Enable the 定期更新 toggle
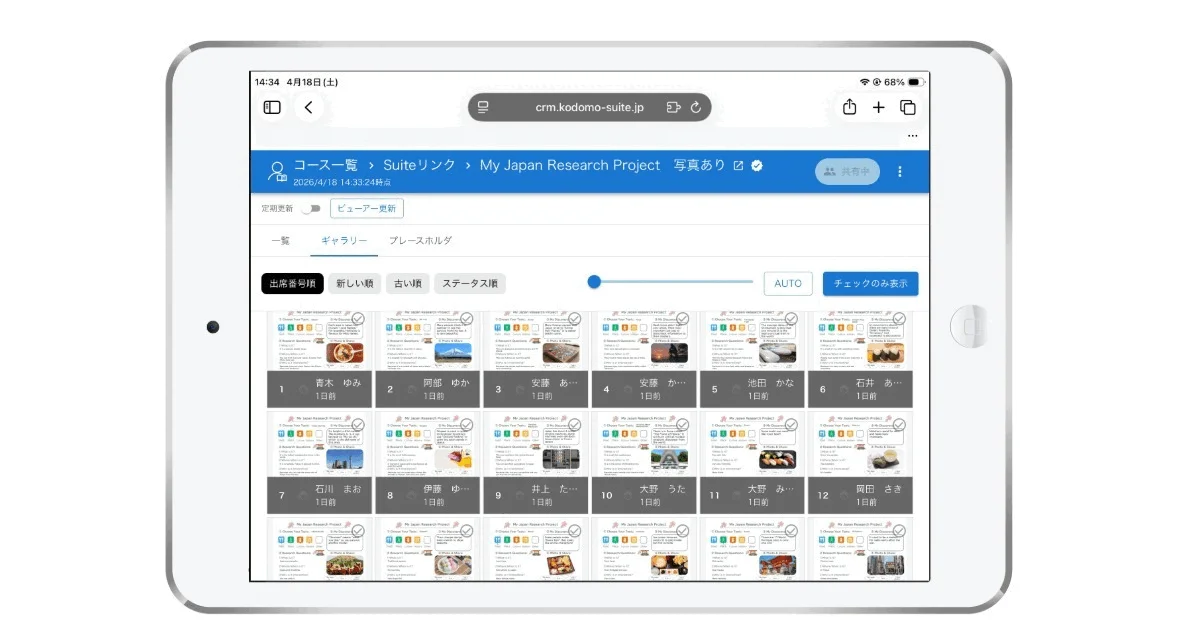The image size is (1200, 630). coord(312,208)
